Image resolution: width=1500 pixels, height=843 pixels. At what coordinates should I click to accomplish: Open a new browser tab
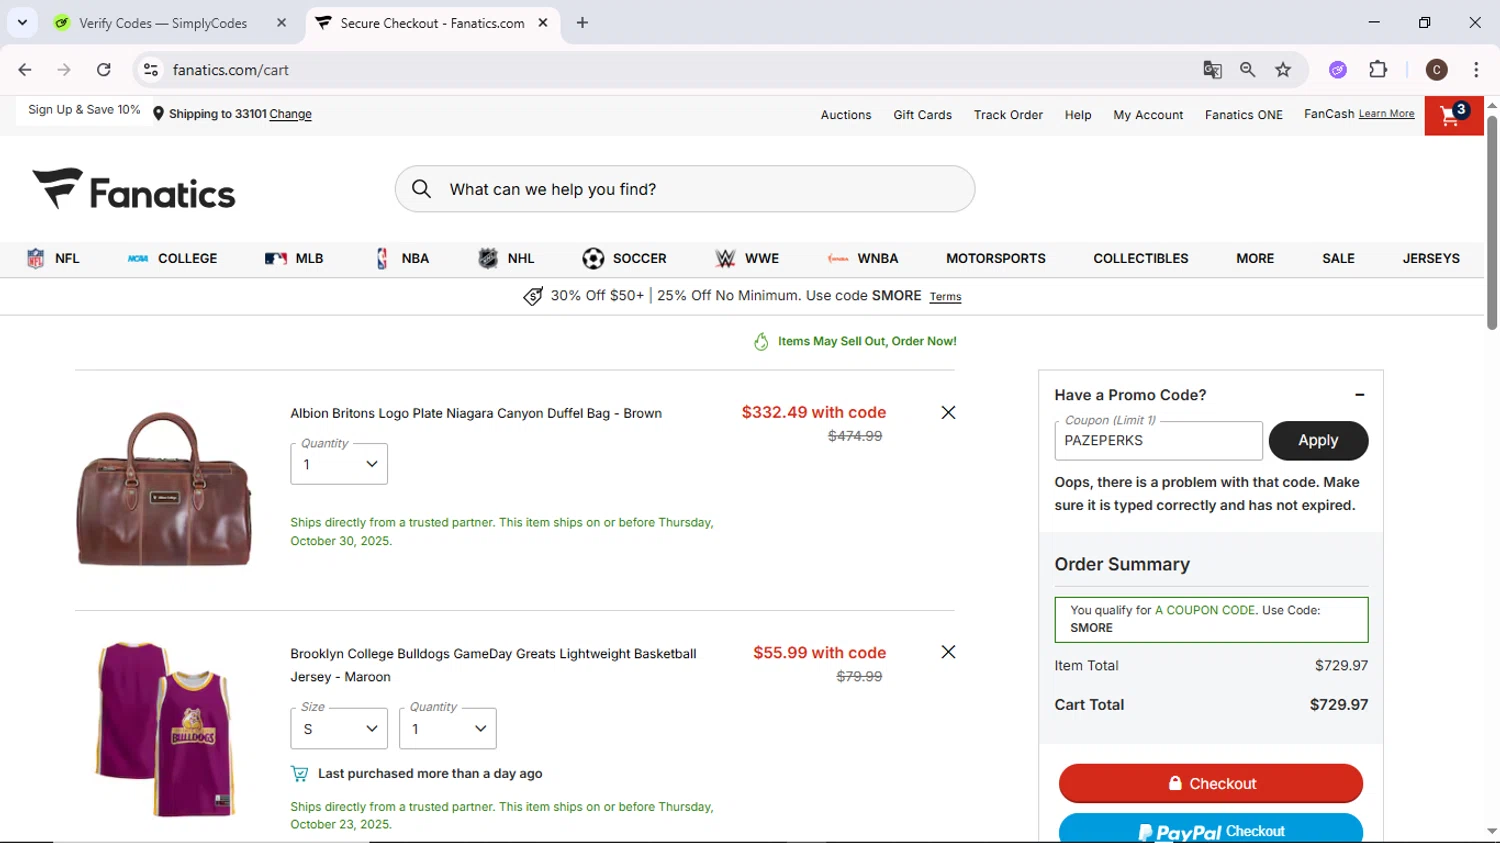582,23
